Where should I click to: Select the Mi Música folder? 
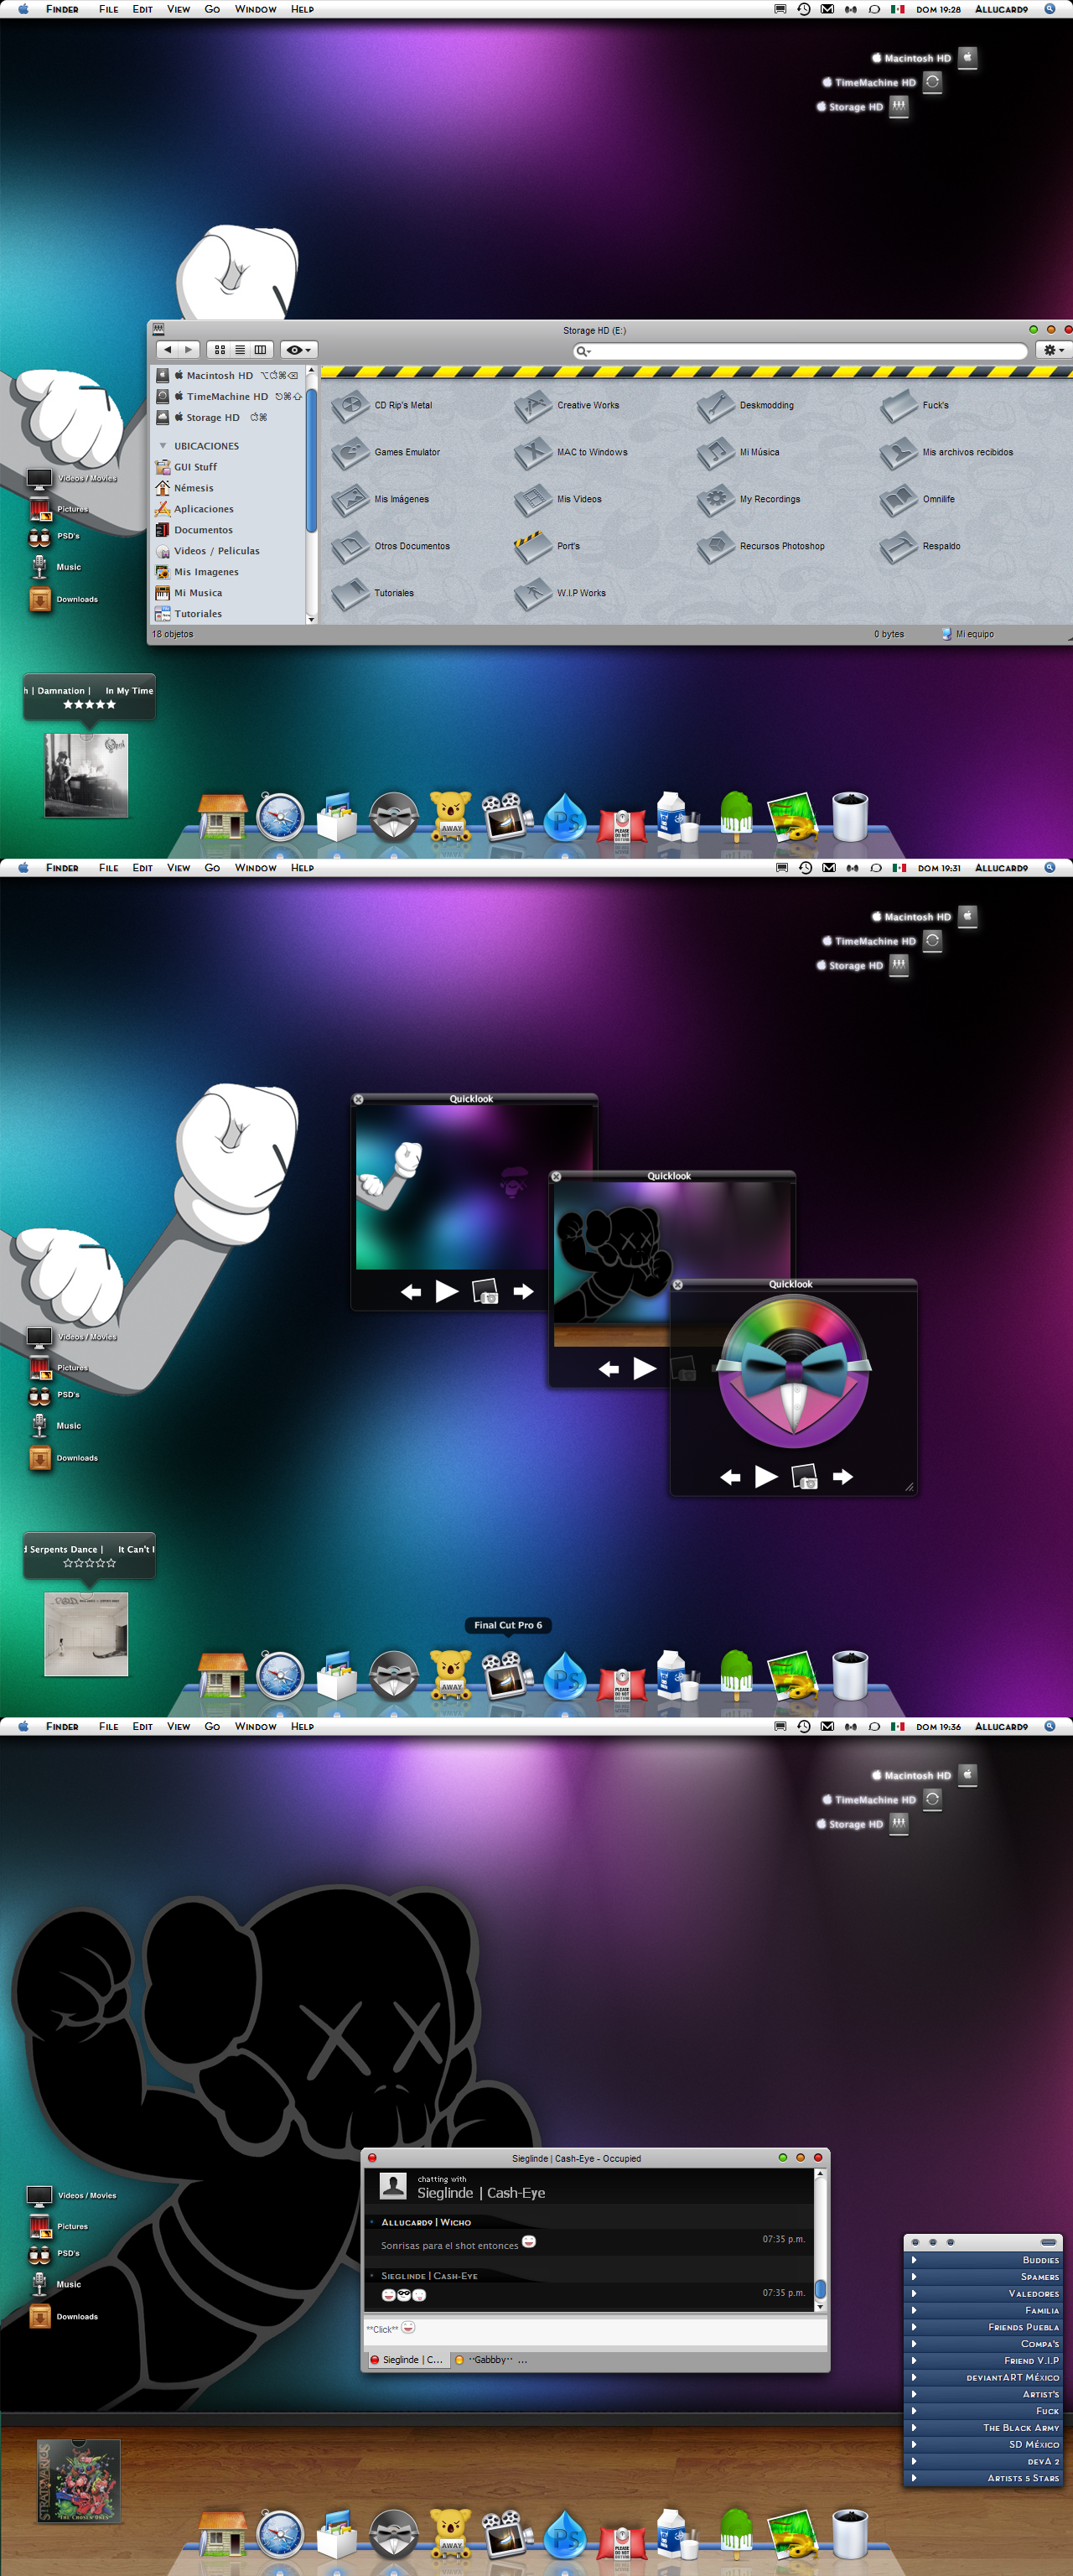coord(739,452)
